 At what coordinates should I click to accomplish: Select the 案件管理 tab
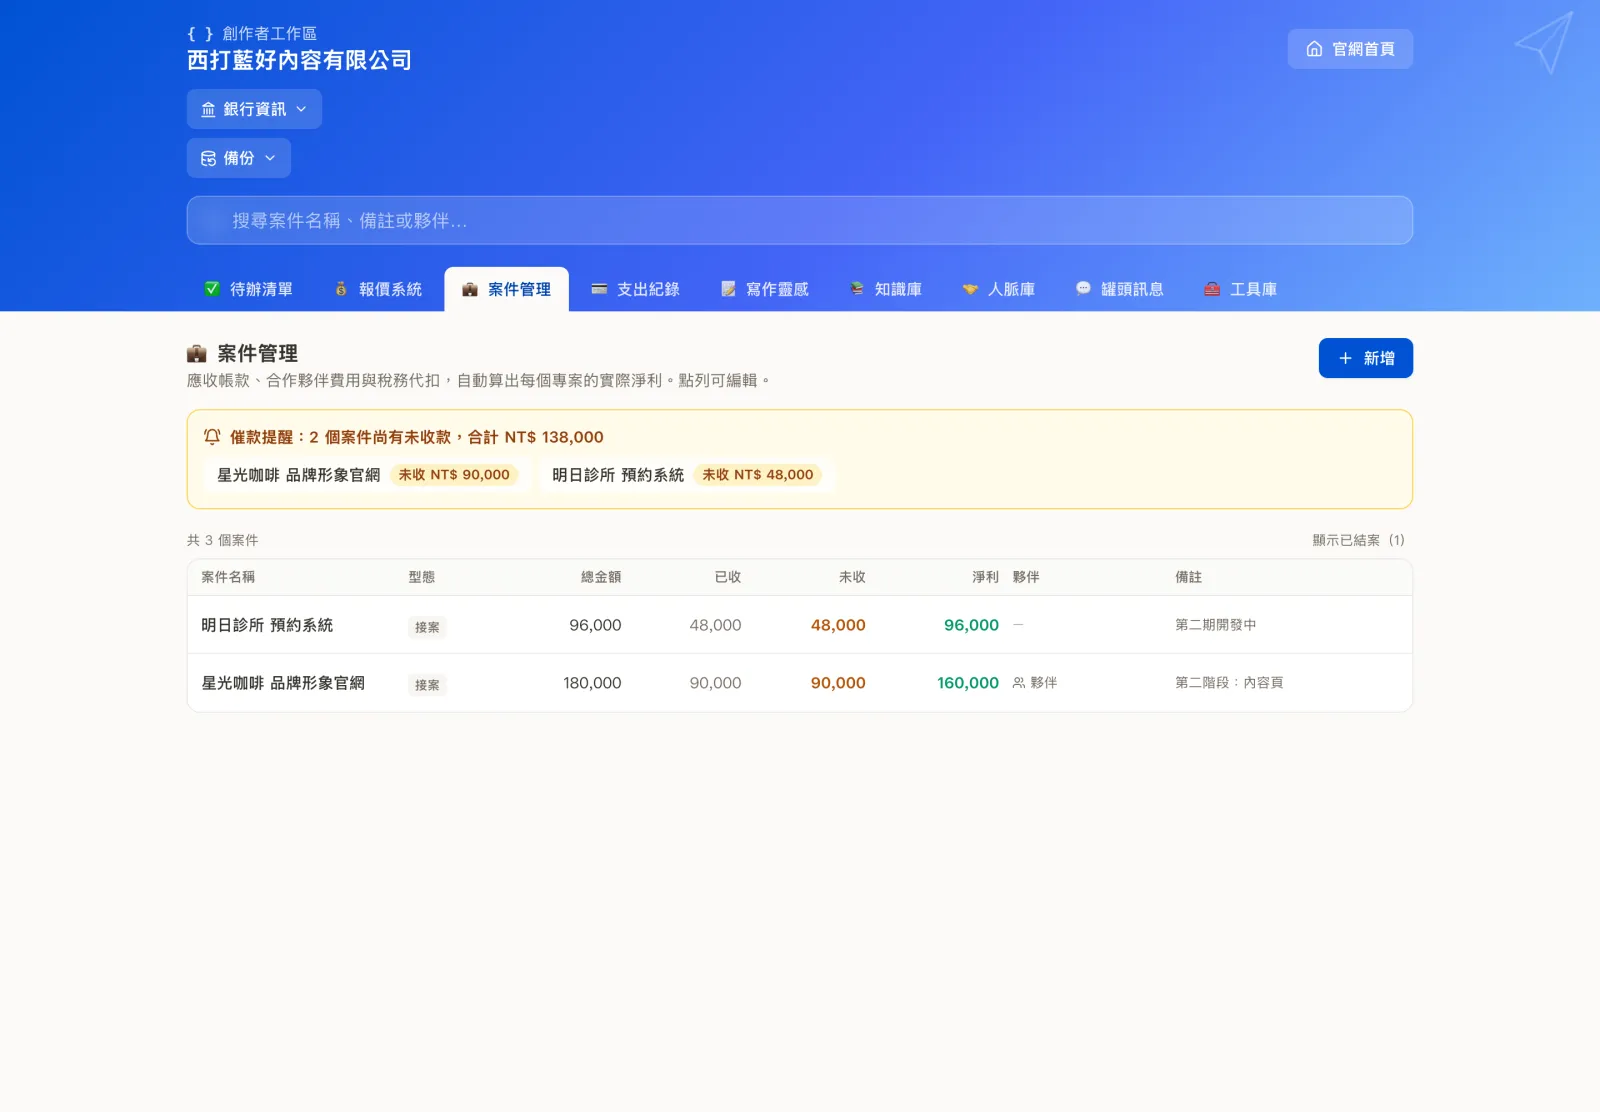click(x=507, y=289)
